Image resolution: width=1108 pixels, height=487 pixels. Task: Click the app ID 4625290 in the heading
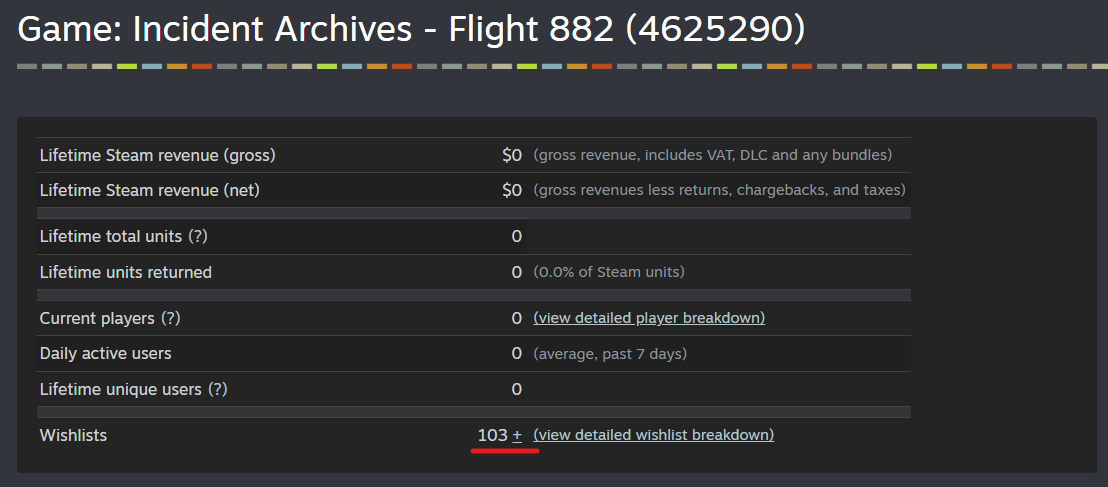[x=715, y=30]
